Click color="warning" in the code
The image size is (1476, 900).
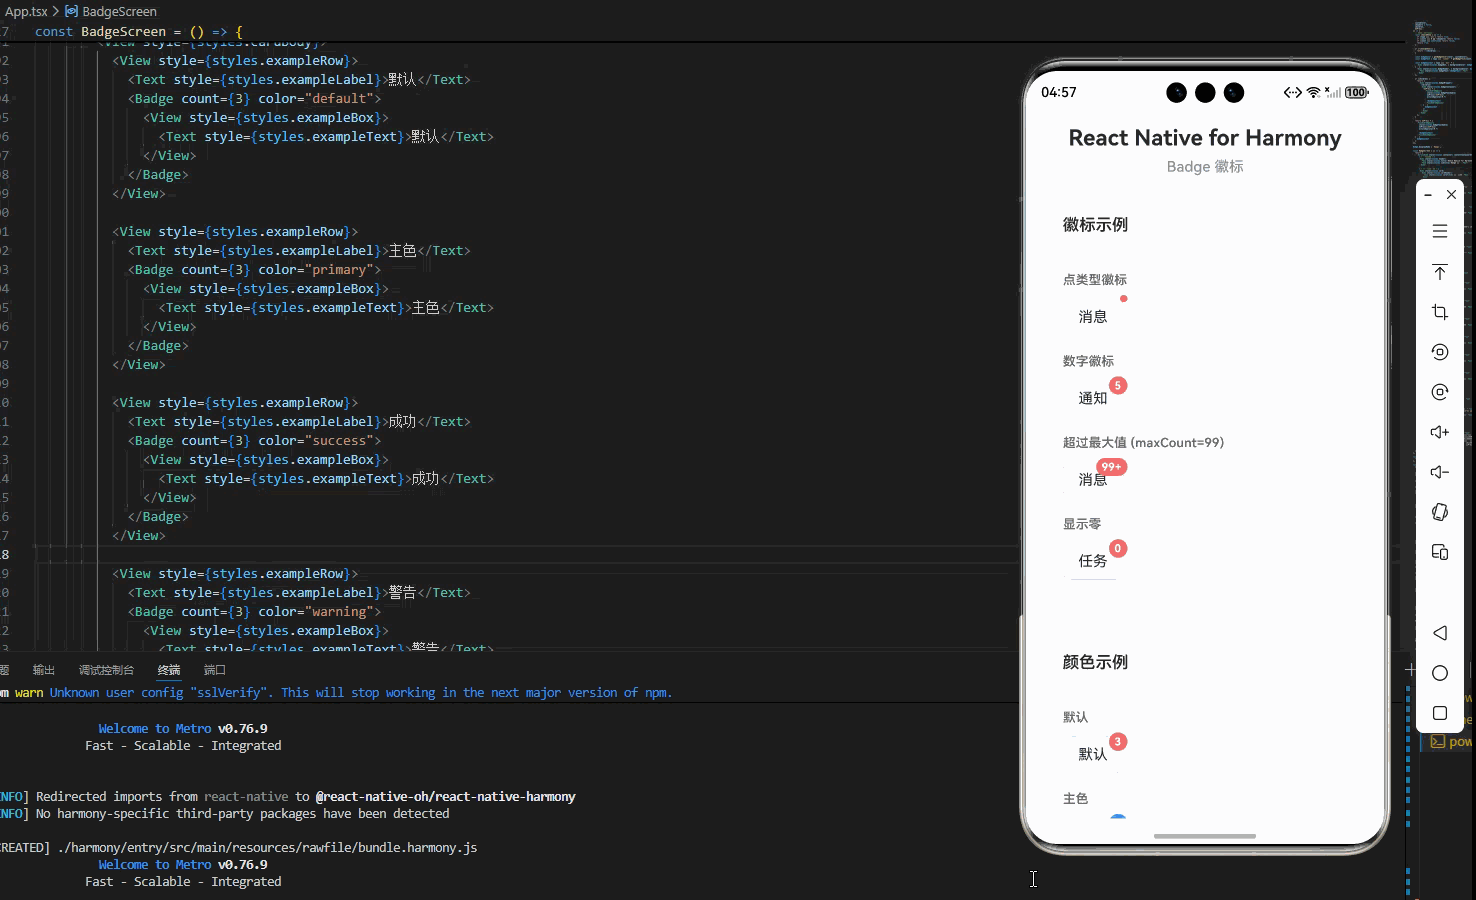point(315,612)
